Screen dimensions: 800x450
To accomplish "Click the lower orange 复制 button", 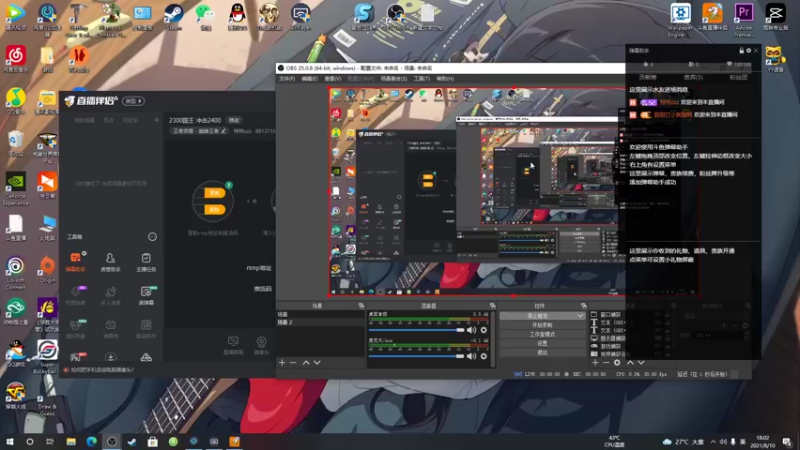I will (214, 209).
